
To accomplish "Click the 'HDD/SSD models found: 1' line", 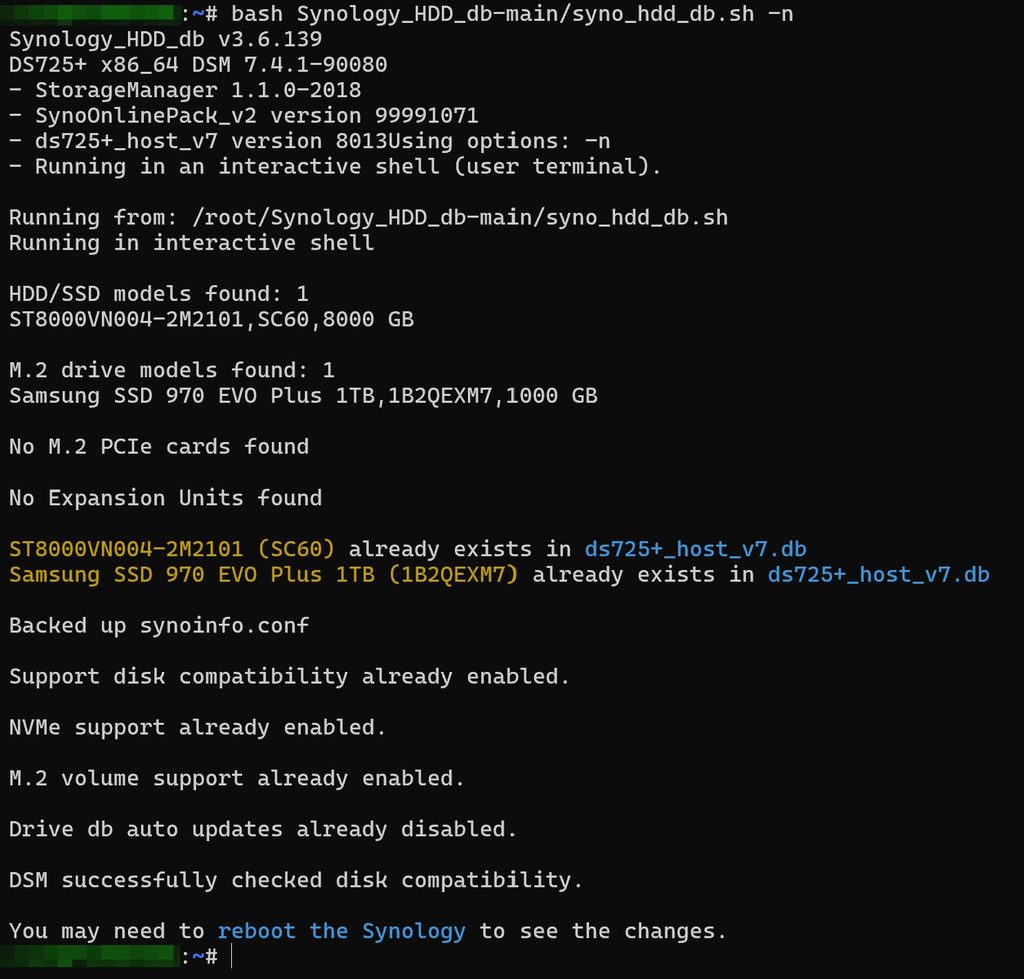I will coord(159,294).
